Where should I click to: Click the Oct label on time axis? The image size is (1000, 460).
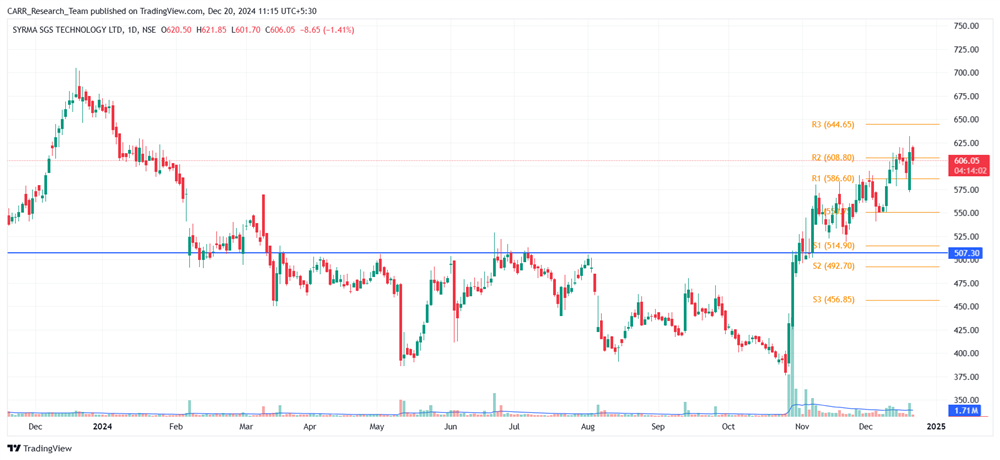tap(729, 426)
